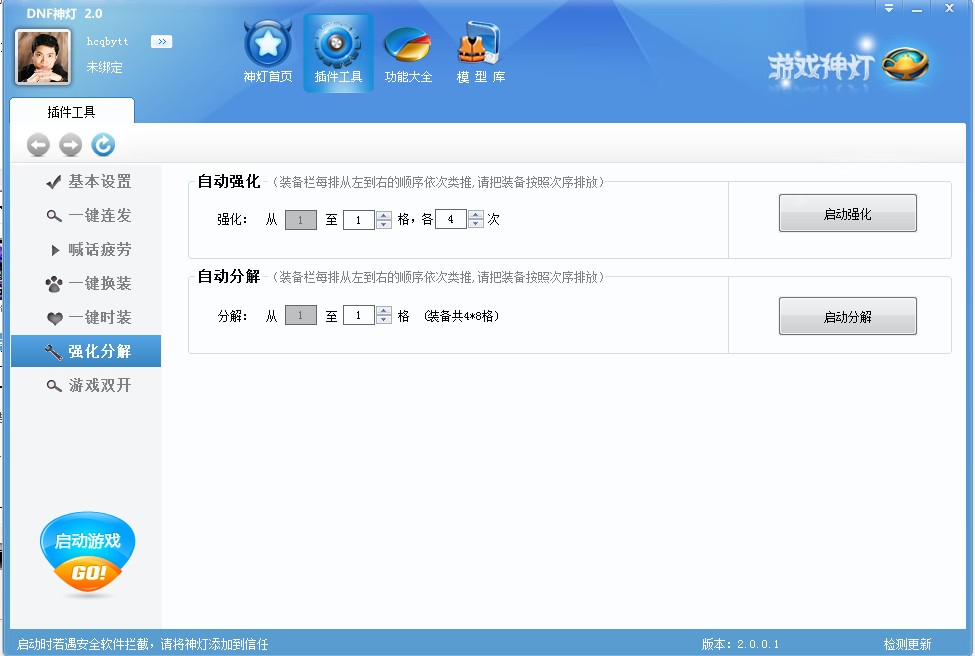
Task: Decrease the 分解 end slot value
Action: [384, 320]
